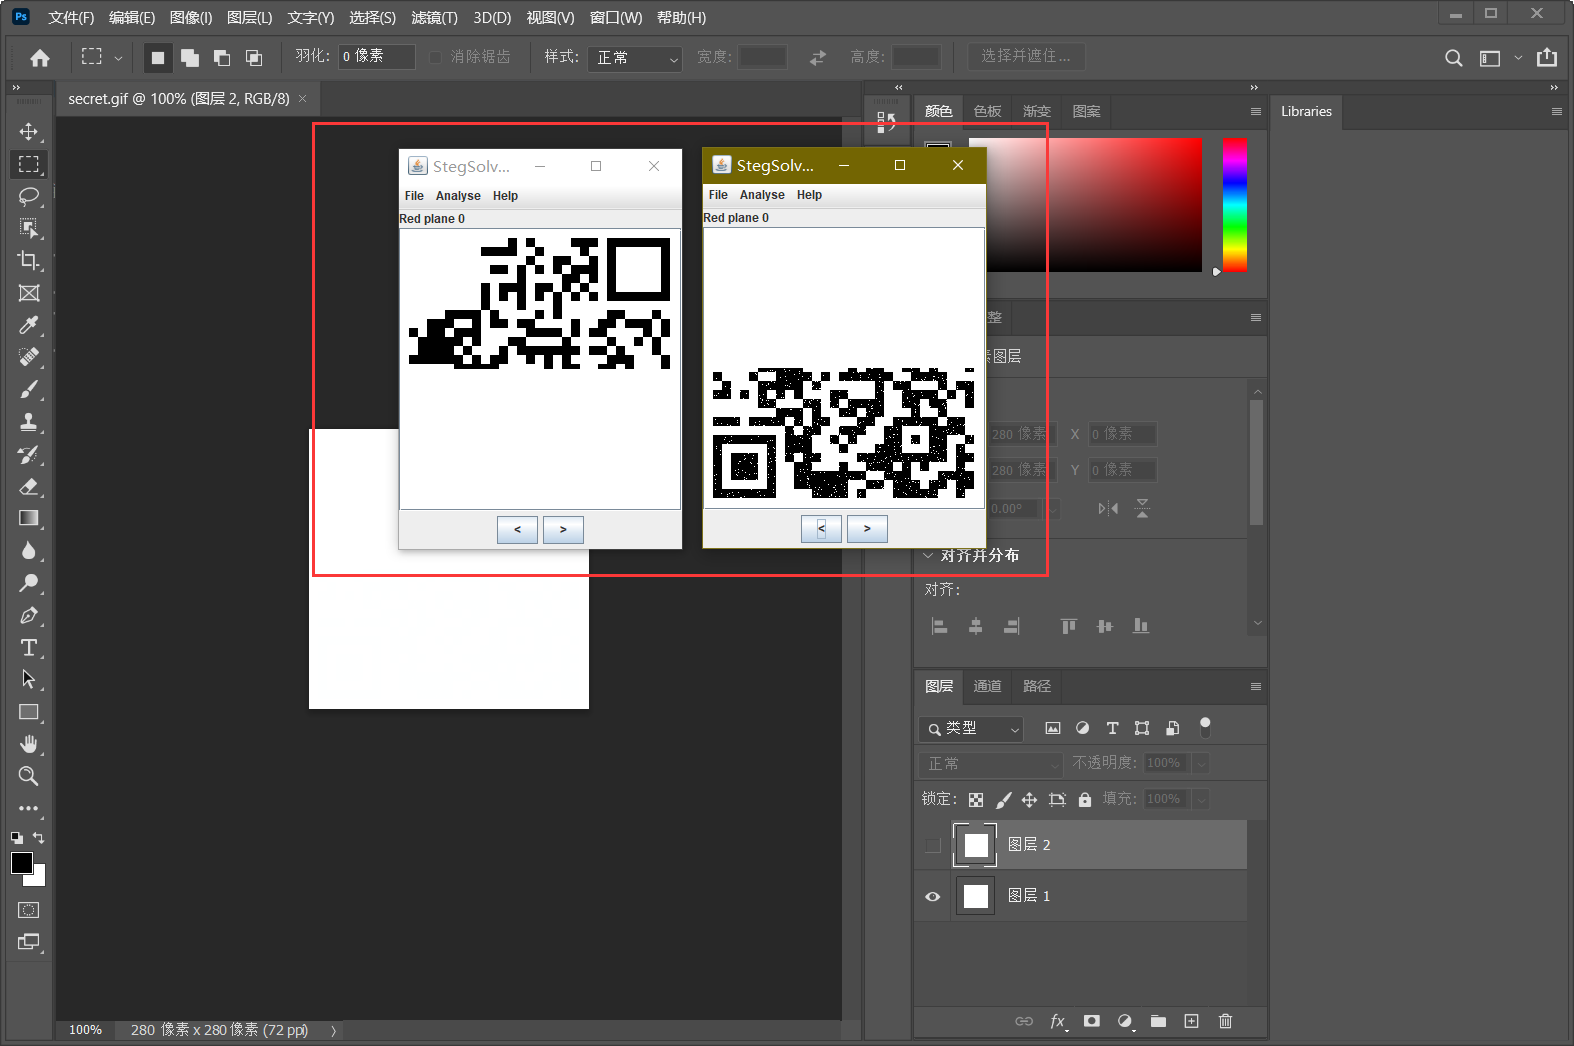This screenshot has height=1046, width=1574.
Task: Open the 样式 style dropdown
Action: 635,58
